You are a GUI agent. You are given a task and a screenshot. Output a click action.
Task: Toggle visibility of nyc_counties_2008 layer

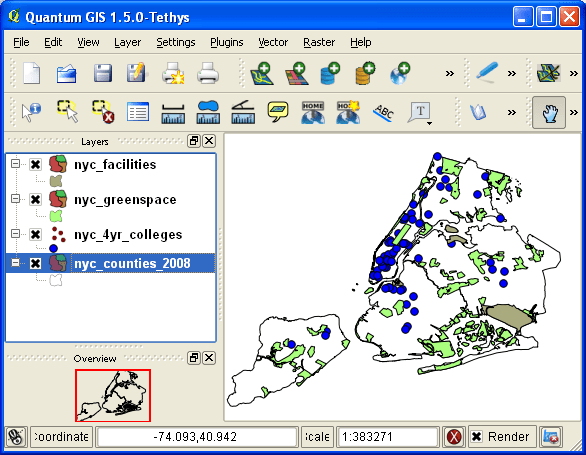pyautogui.click(x=36, y=263)
